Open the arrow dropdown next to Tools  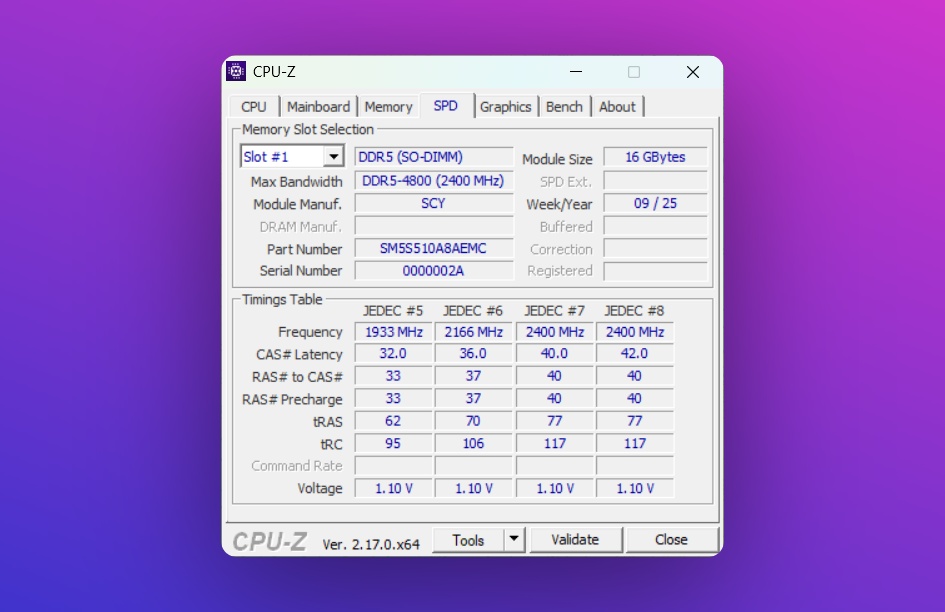coord(514,539)
